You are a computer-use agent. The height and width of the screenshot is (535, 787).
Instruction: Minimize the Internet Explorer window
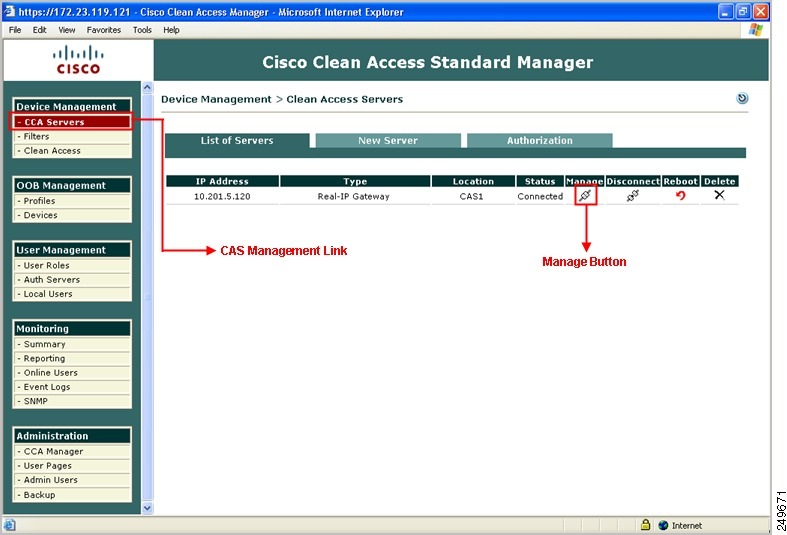pyautogui.click(x=726, y=12)
